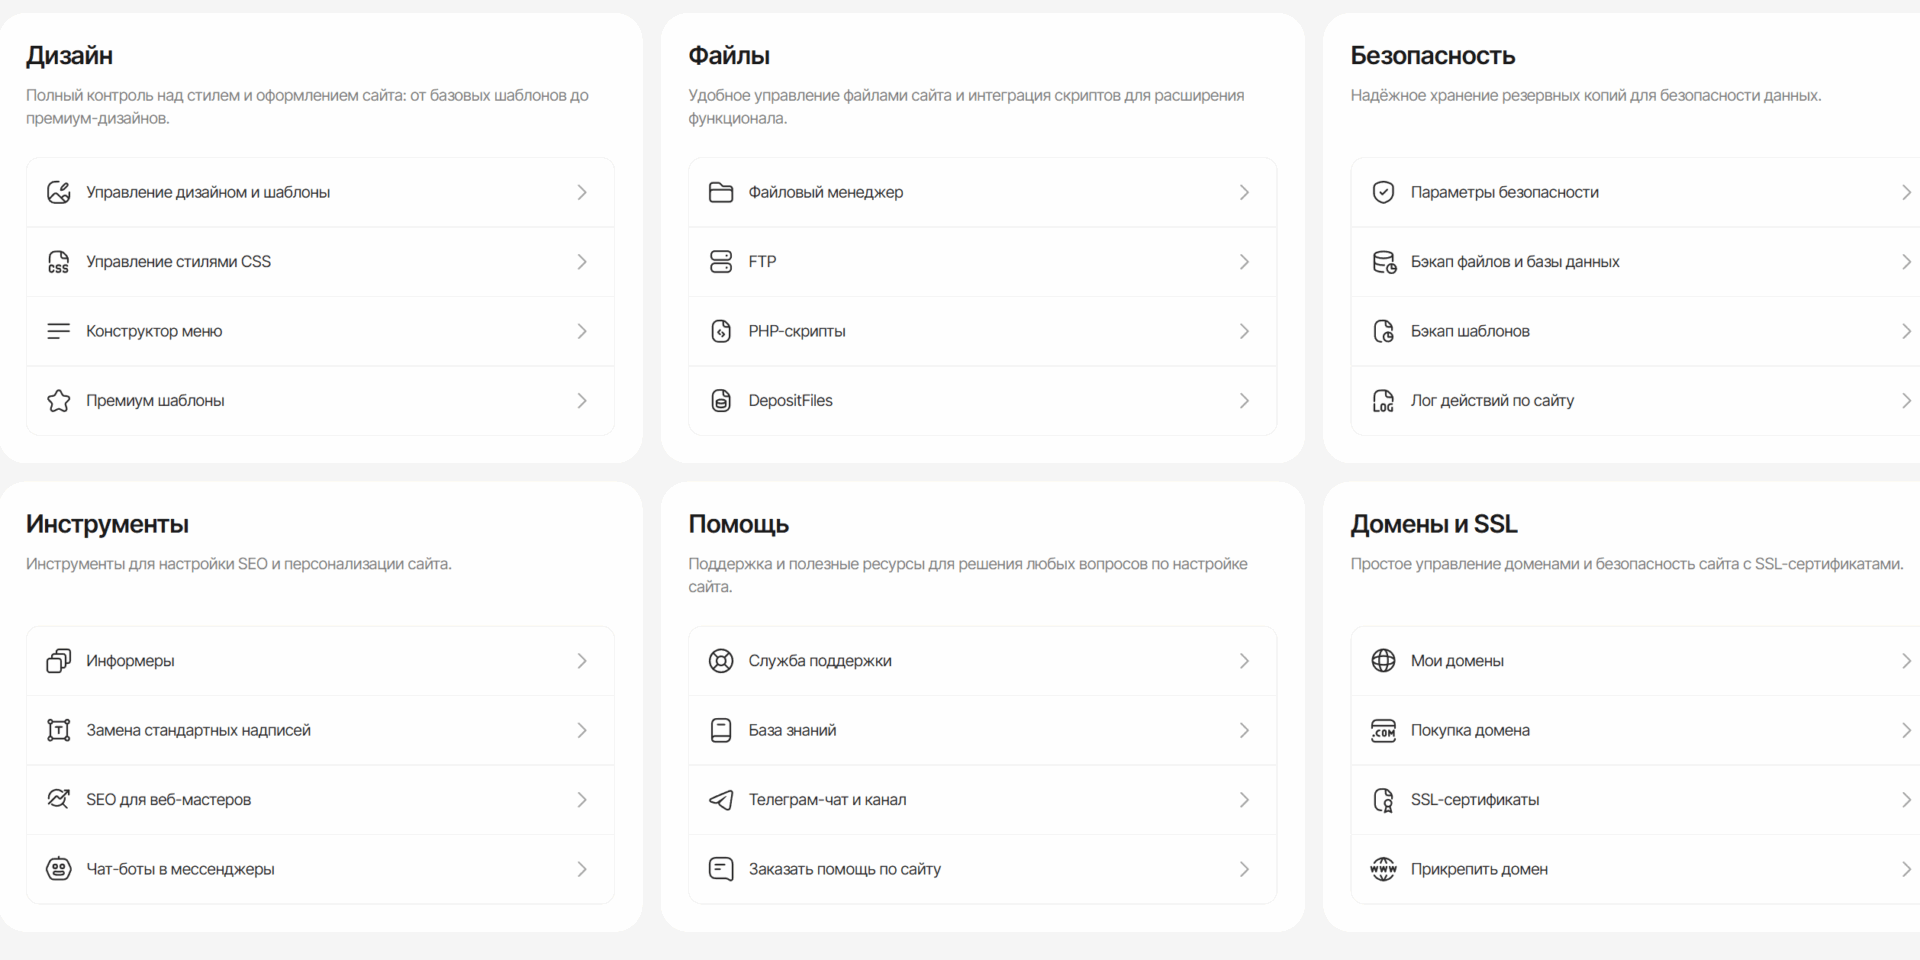The image size is (1920, 960).
Task: Click the FTP server icon
Action: [721, 262]
